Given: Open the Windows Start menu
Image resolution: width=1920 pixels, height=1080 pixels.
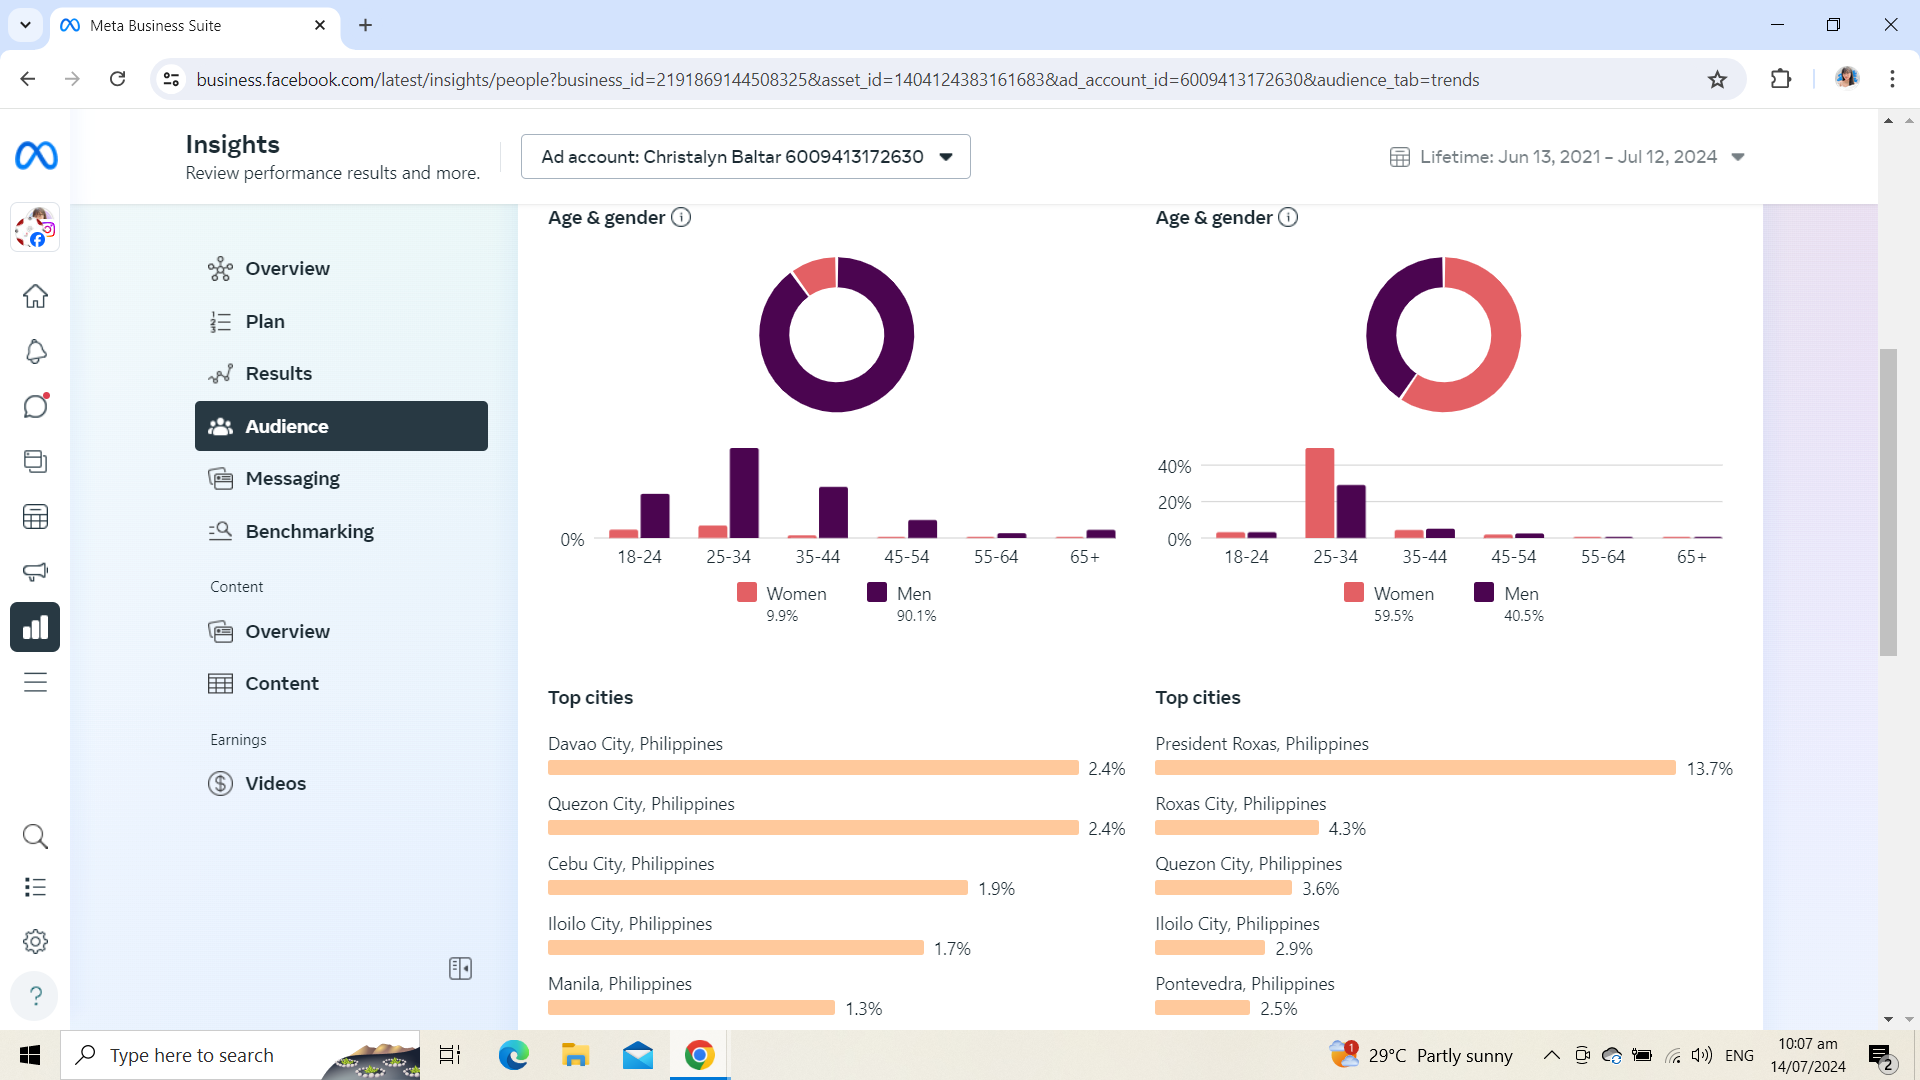Looking at the screenshot, I should pyautogui.click(x=30, y=1055).
